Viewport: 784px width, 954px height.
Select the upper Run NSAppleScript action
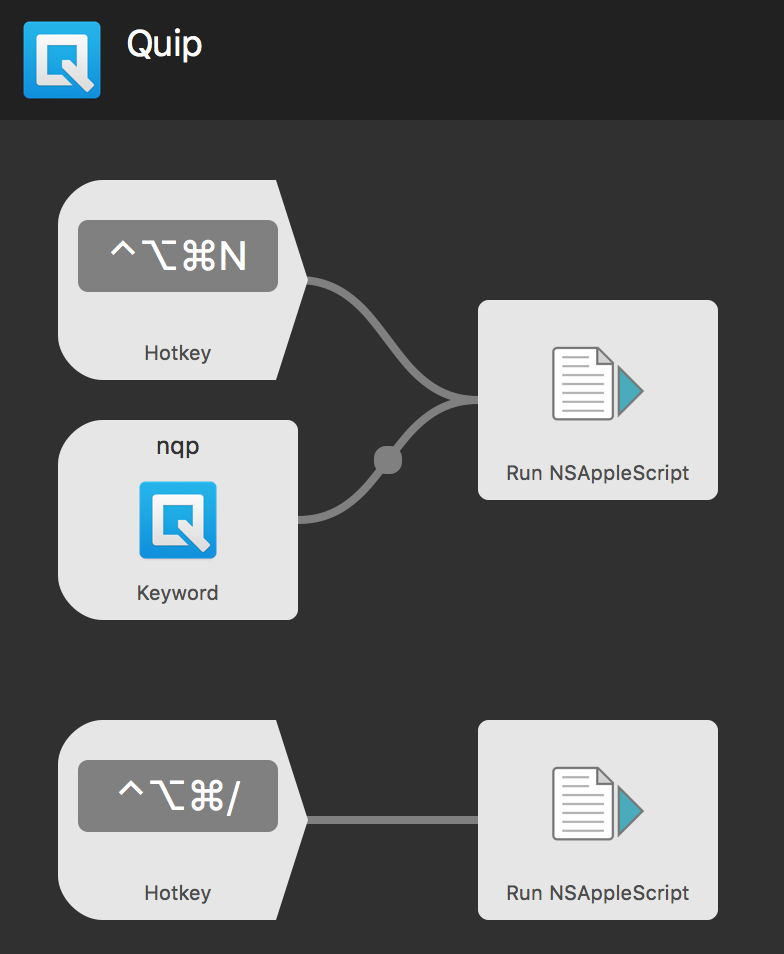coord(598,400)
